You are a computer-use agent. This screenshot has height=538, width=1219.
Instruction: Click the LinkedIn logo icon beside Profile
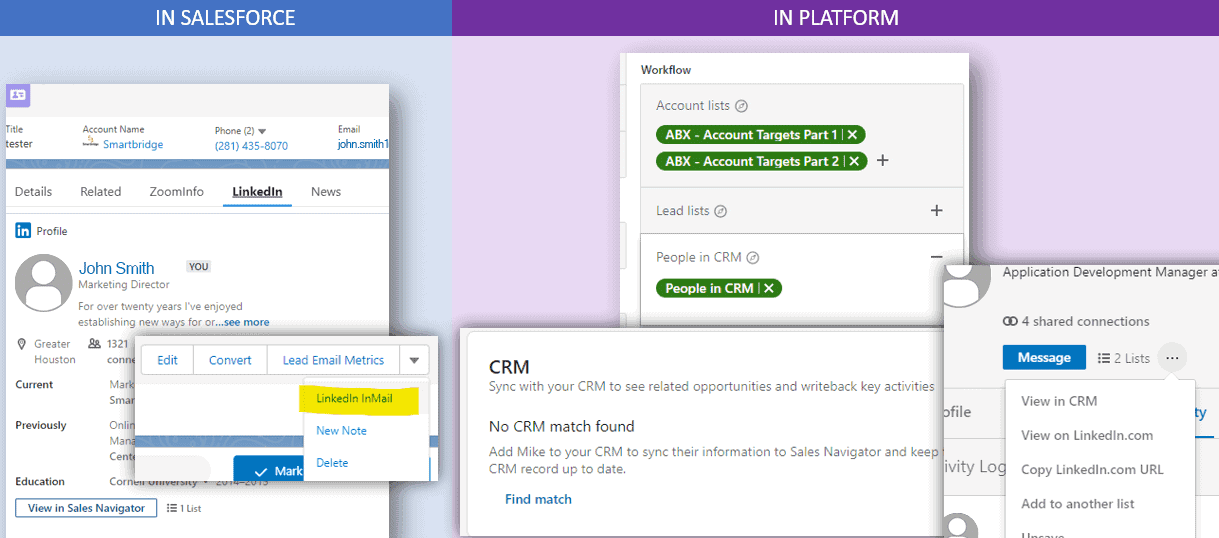point(24,231)
